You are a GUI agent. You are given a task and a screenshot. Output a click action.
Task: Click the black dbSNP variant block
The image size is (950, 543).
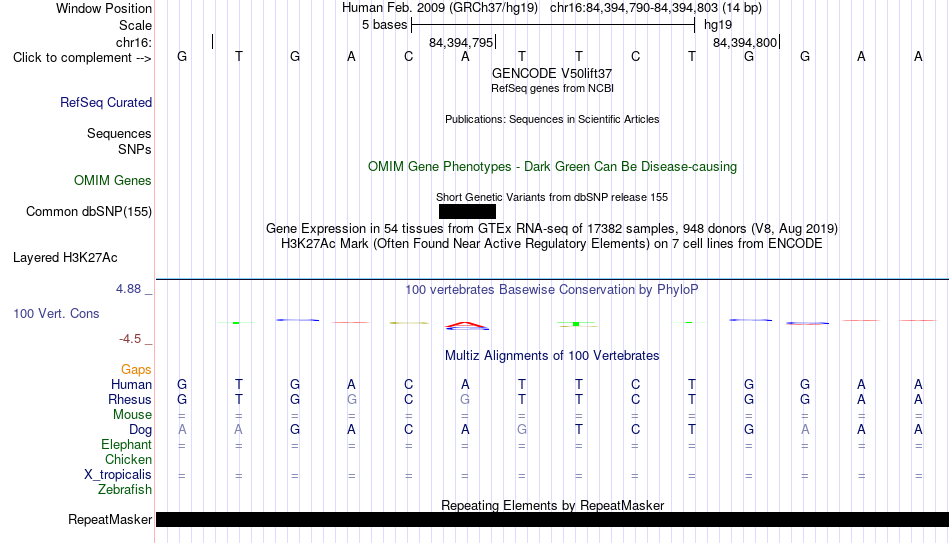(467, 212)
